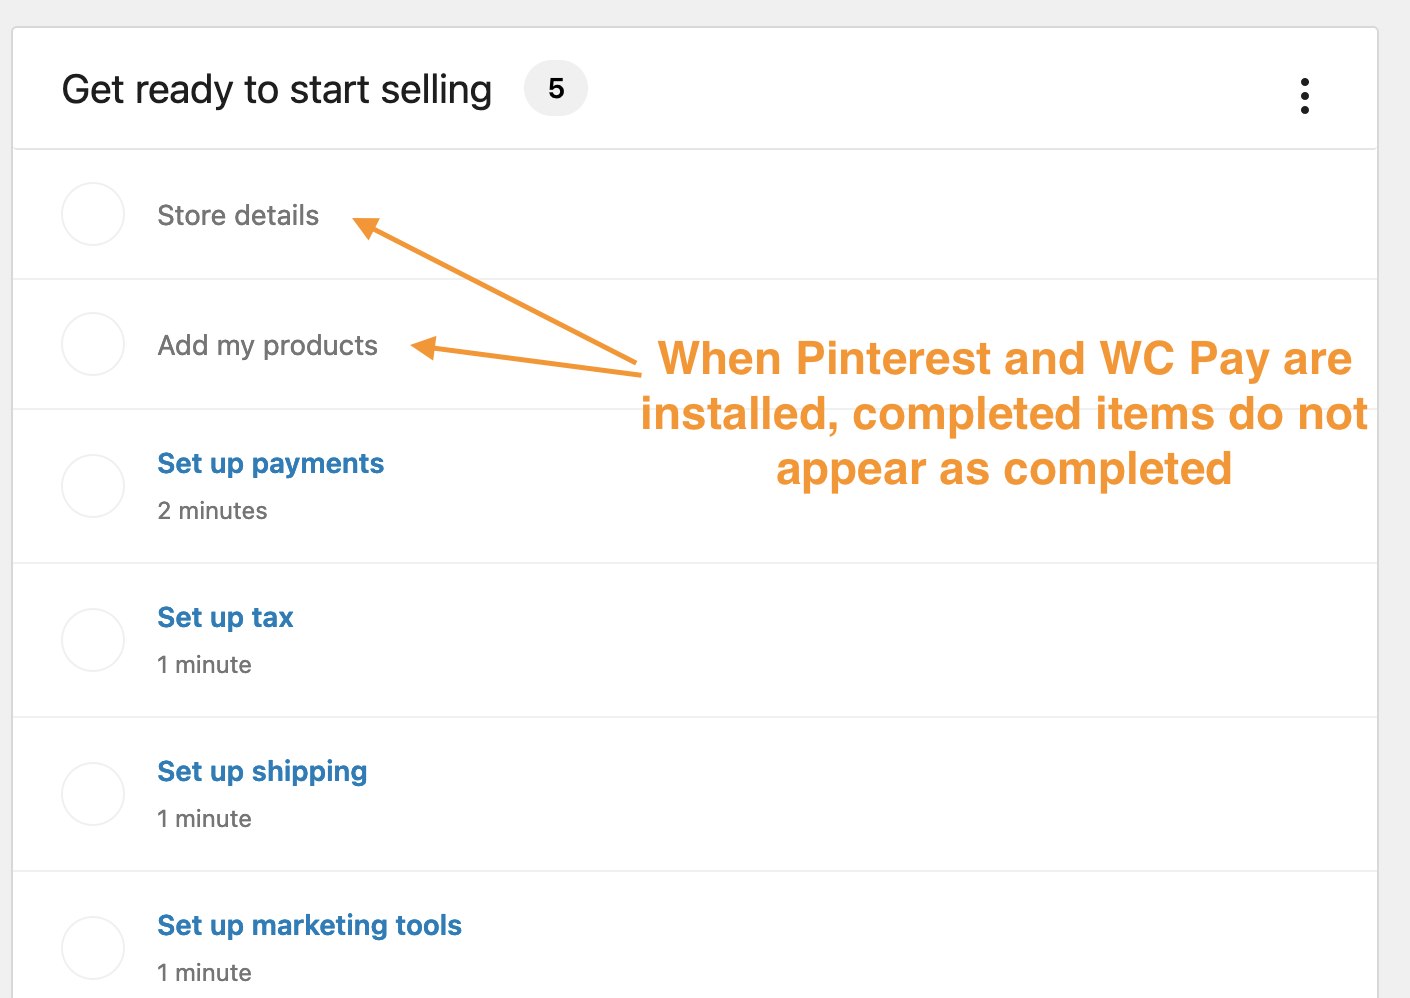Select the Store details list item

click(238, 214)
